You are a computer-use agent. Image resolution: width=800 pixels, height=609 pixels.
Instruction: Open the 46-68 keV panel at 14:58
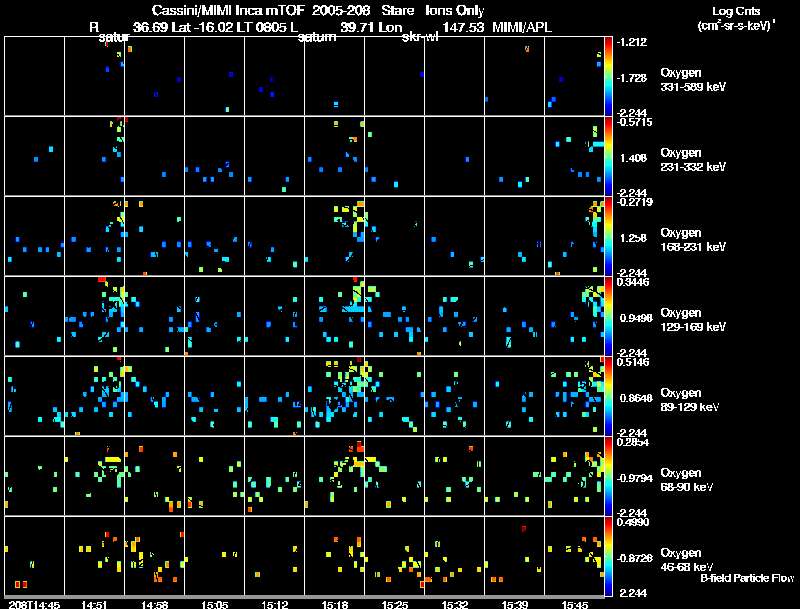pyautogui.click(x=155, y=556)
